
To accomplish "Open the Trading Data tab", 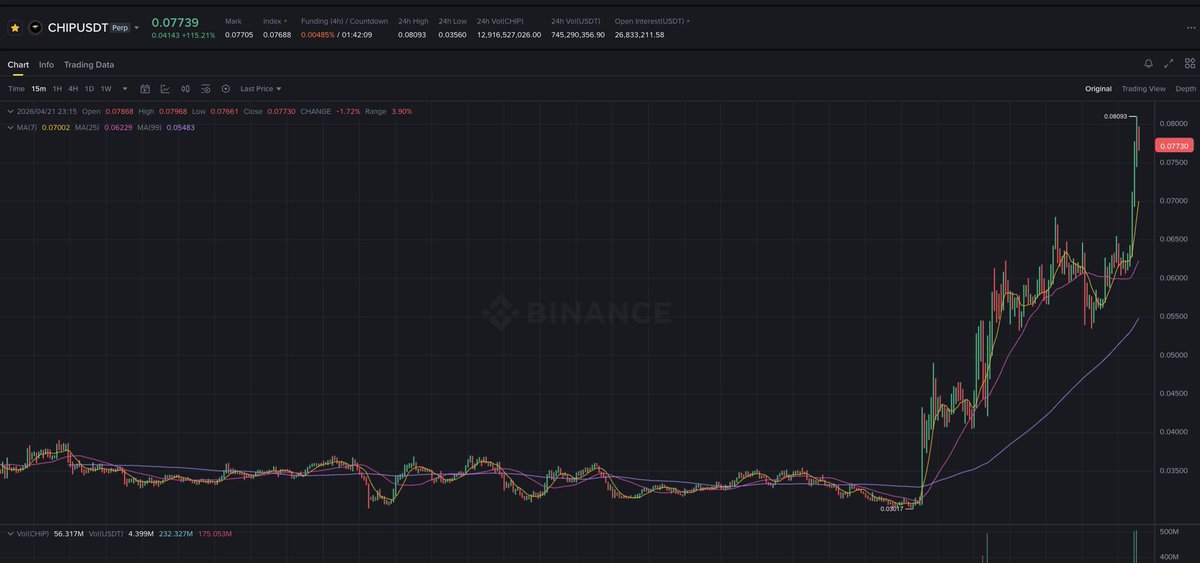I will click(x=89, y=65).
